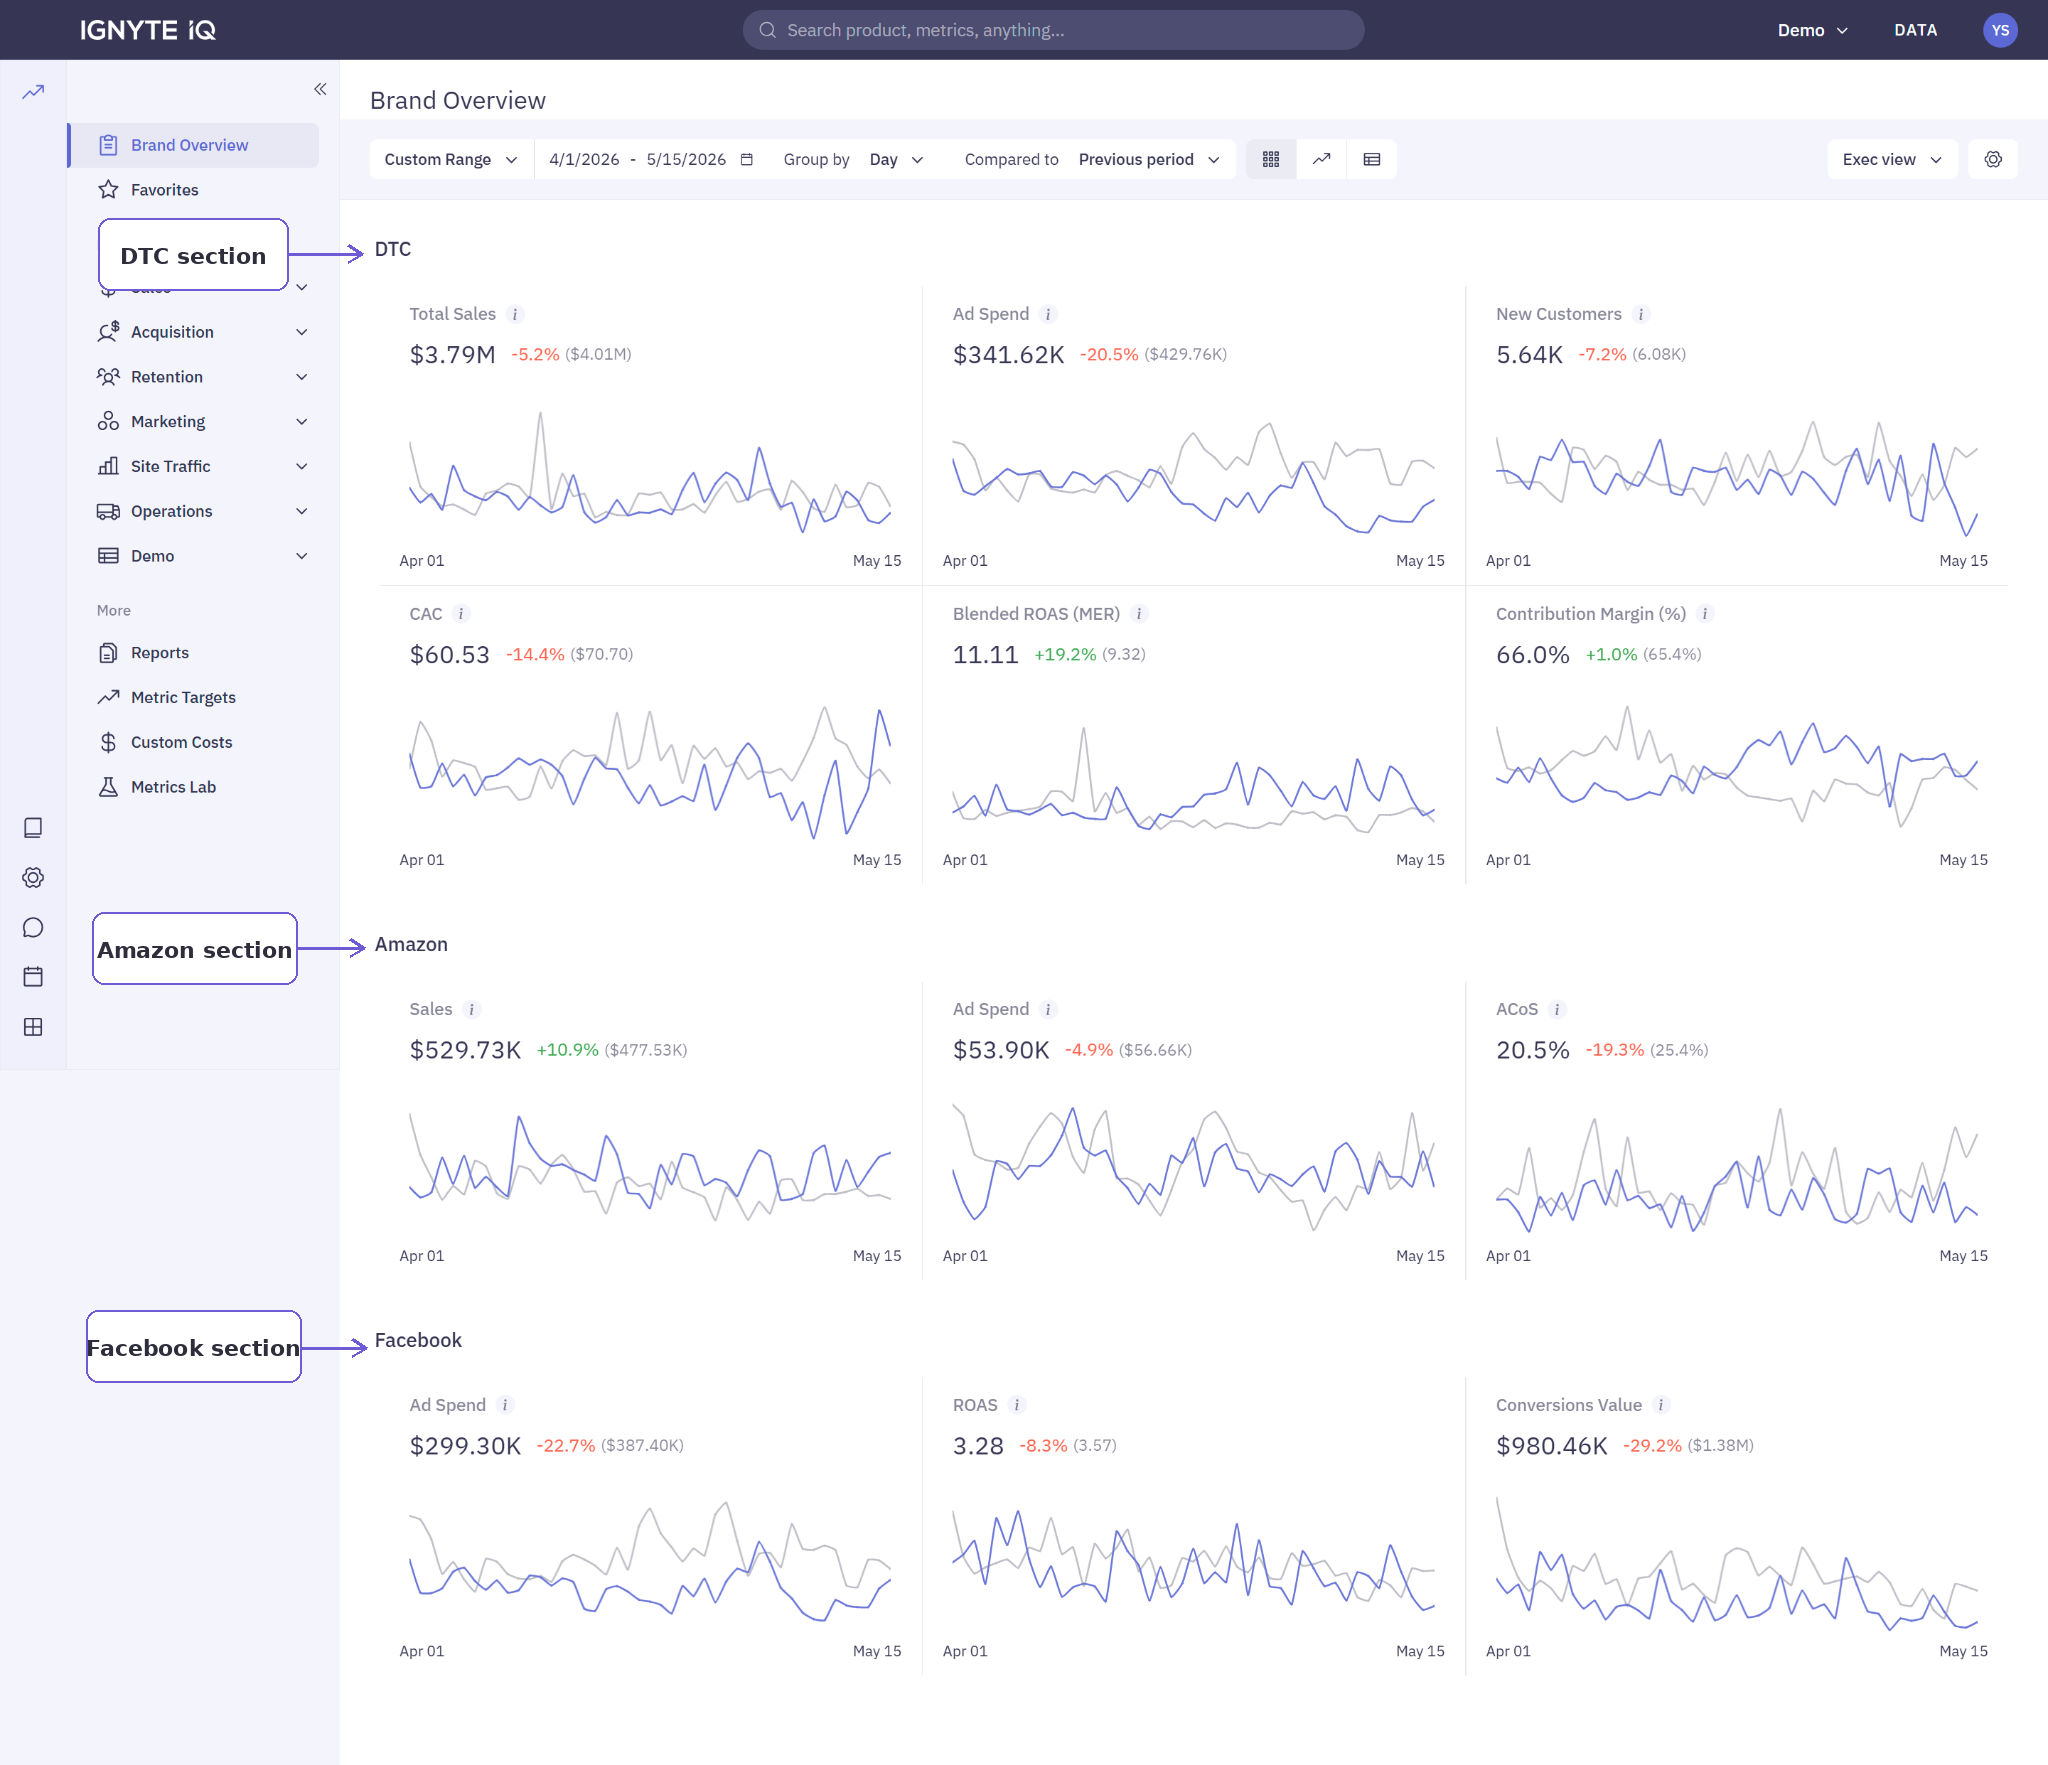
Task: Open the Custom Range dropdown
Action: (x=451, y=159)
